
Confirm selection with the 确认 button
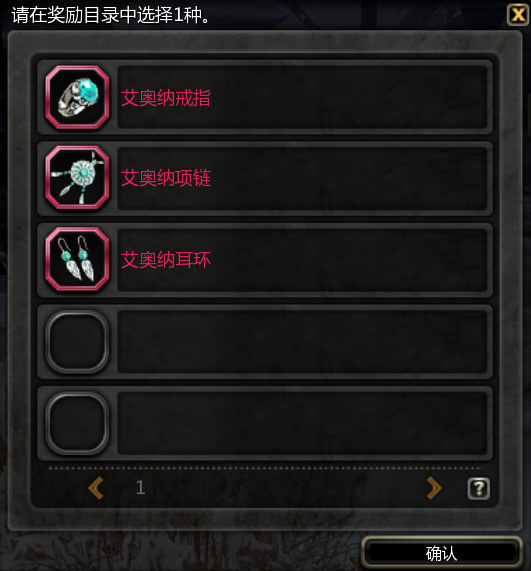click(442, 554)
